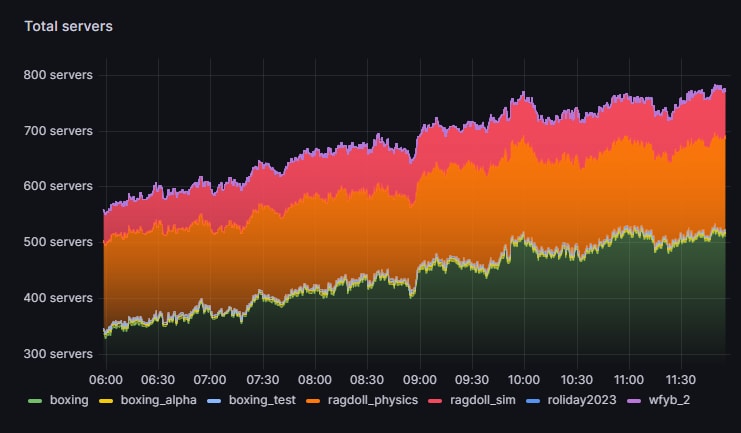
Task: Open the green boxing color swatch
Action: tap(34, 400)
